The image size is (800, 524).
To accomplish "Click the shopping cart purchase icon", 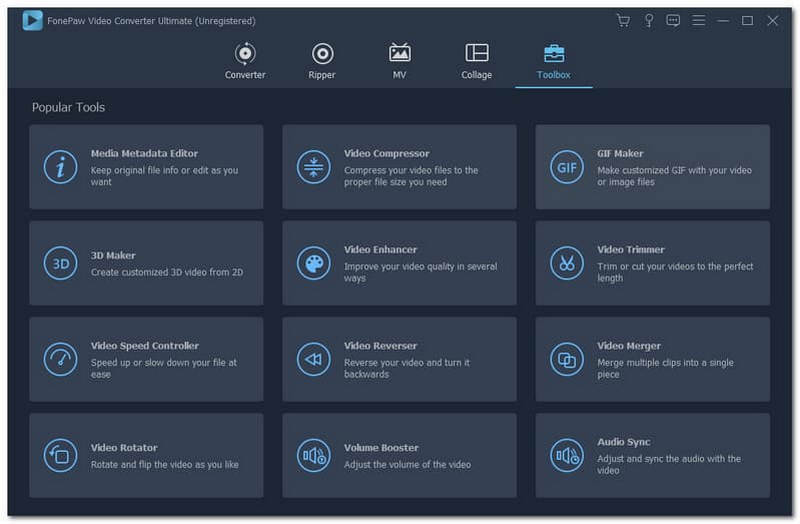I will pos(623,21).
